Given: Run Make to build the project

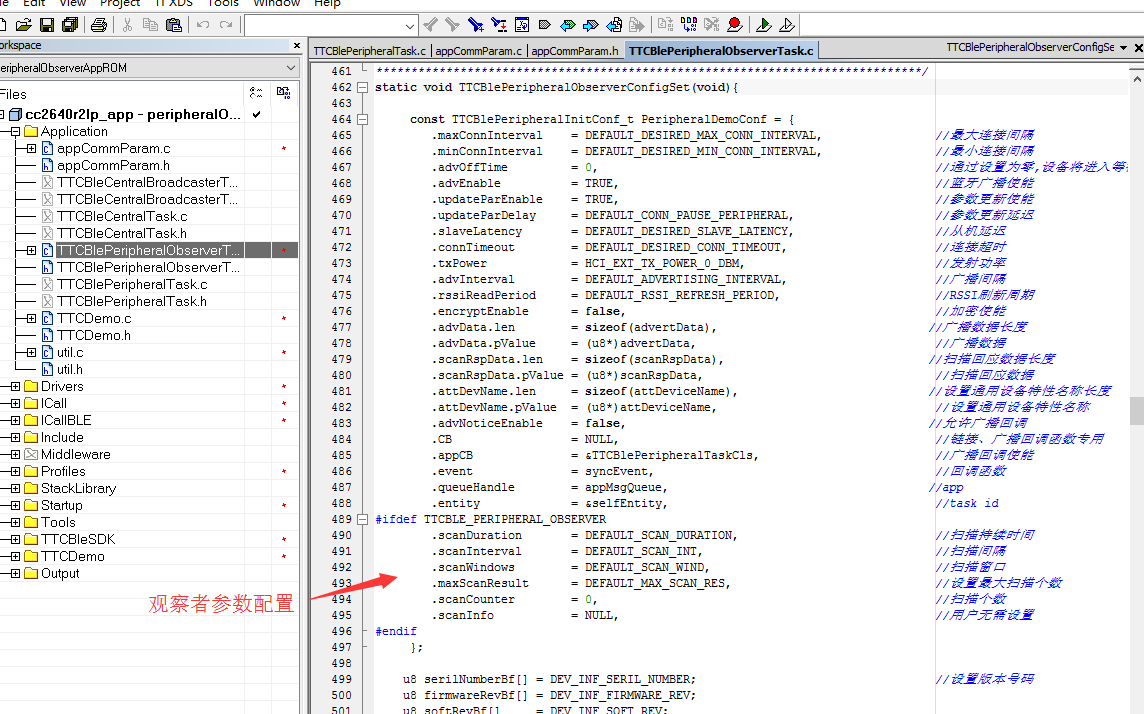Looking at the screenshot, I should [689, 26].
